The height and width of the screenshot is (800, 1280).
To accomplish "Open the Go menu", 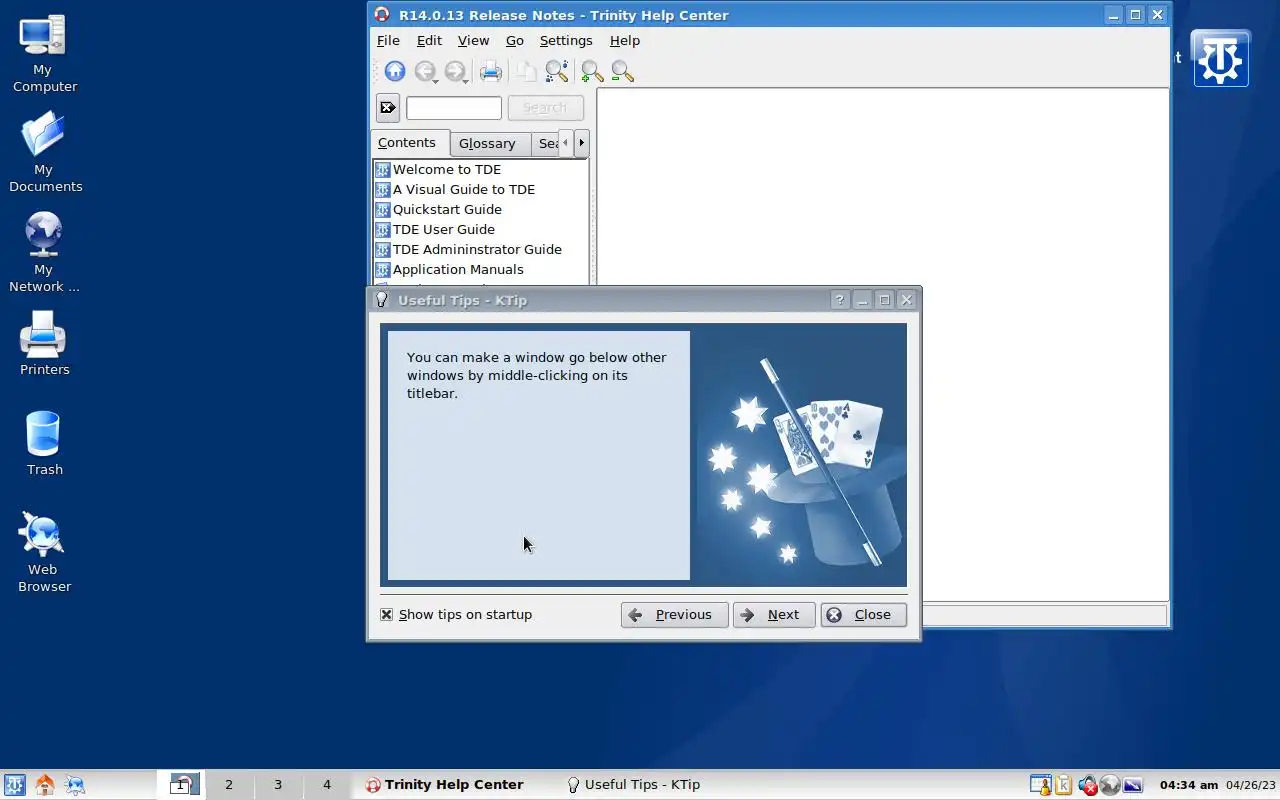I will [x=514, y=41].
